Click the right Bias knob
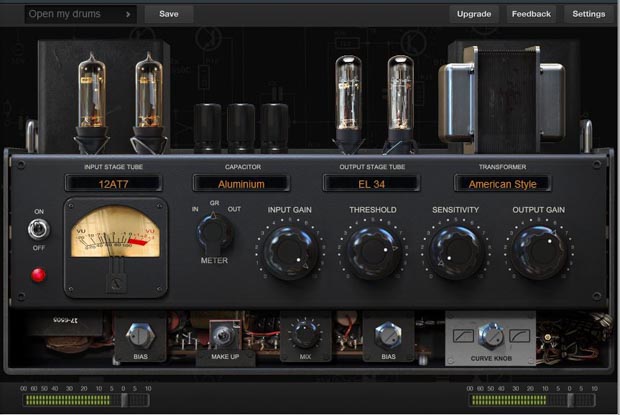Image resolution: width=620 pixels, height=415 pixels. point(388,334)
